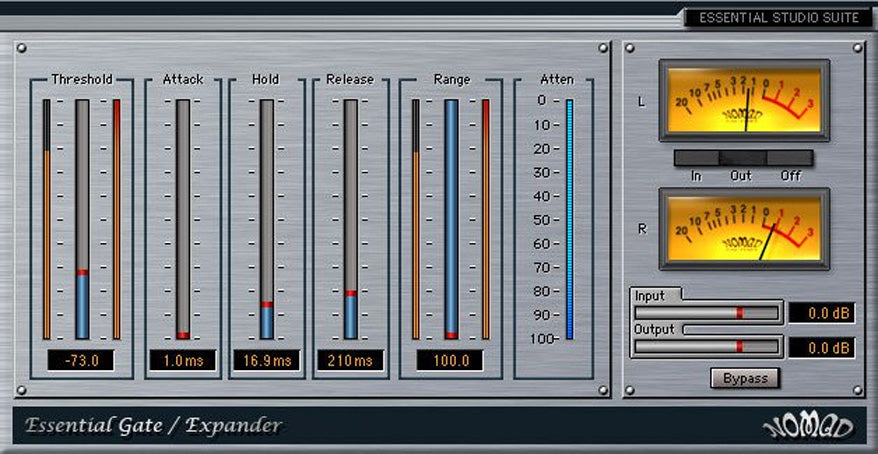Click the Threshold slider red handle
Viewport: 878px width, 454px height.
coord(82,272)
